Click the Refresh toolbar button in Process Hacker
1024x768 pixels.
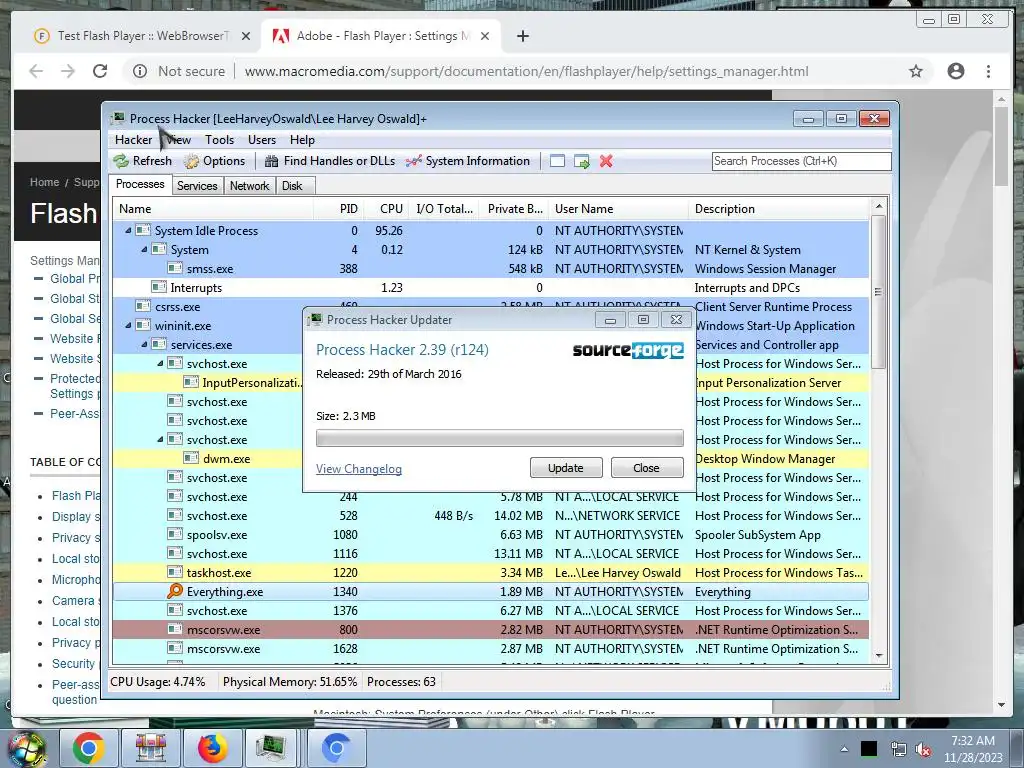tap(142, 161)
